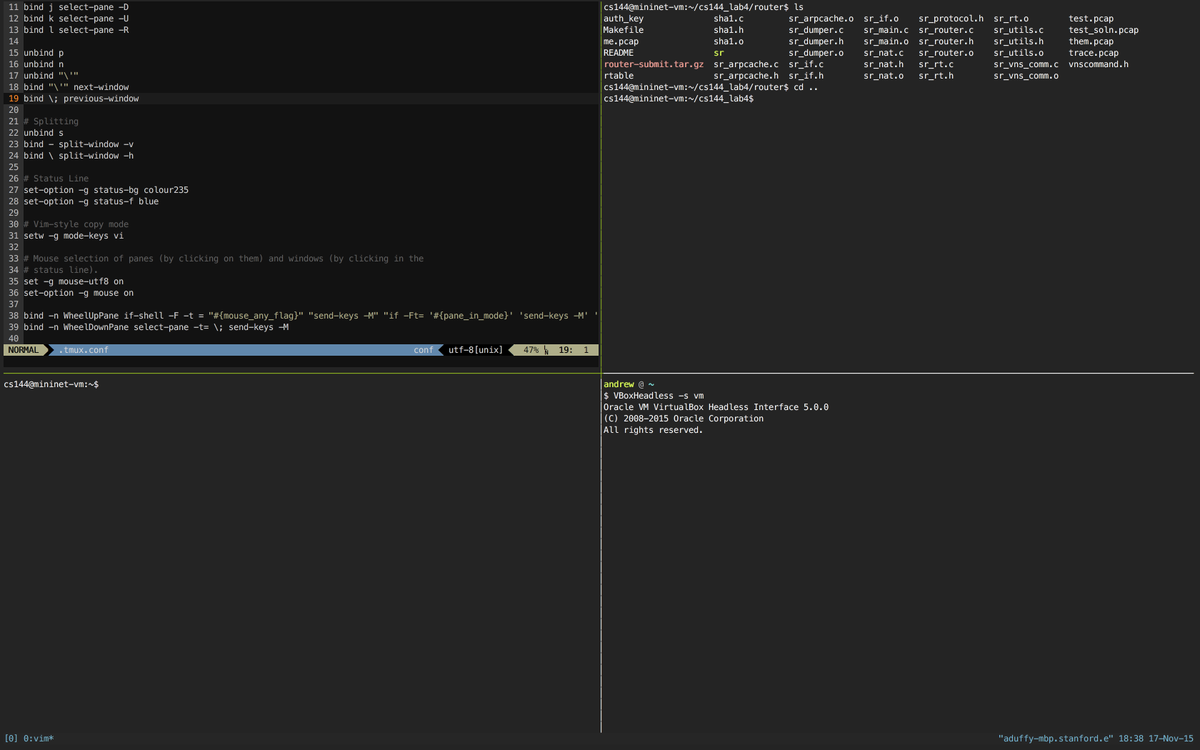Click the 17-Nov-15 date in tmux status bar
Viewport: 1200px width, 750px height.
[1172, 738]
